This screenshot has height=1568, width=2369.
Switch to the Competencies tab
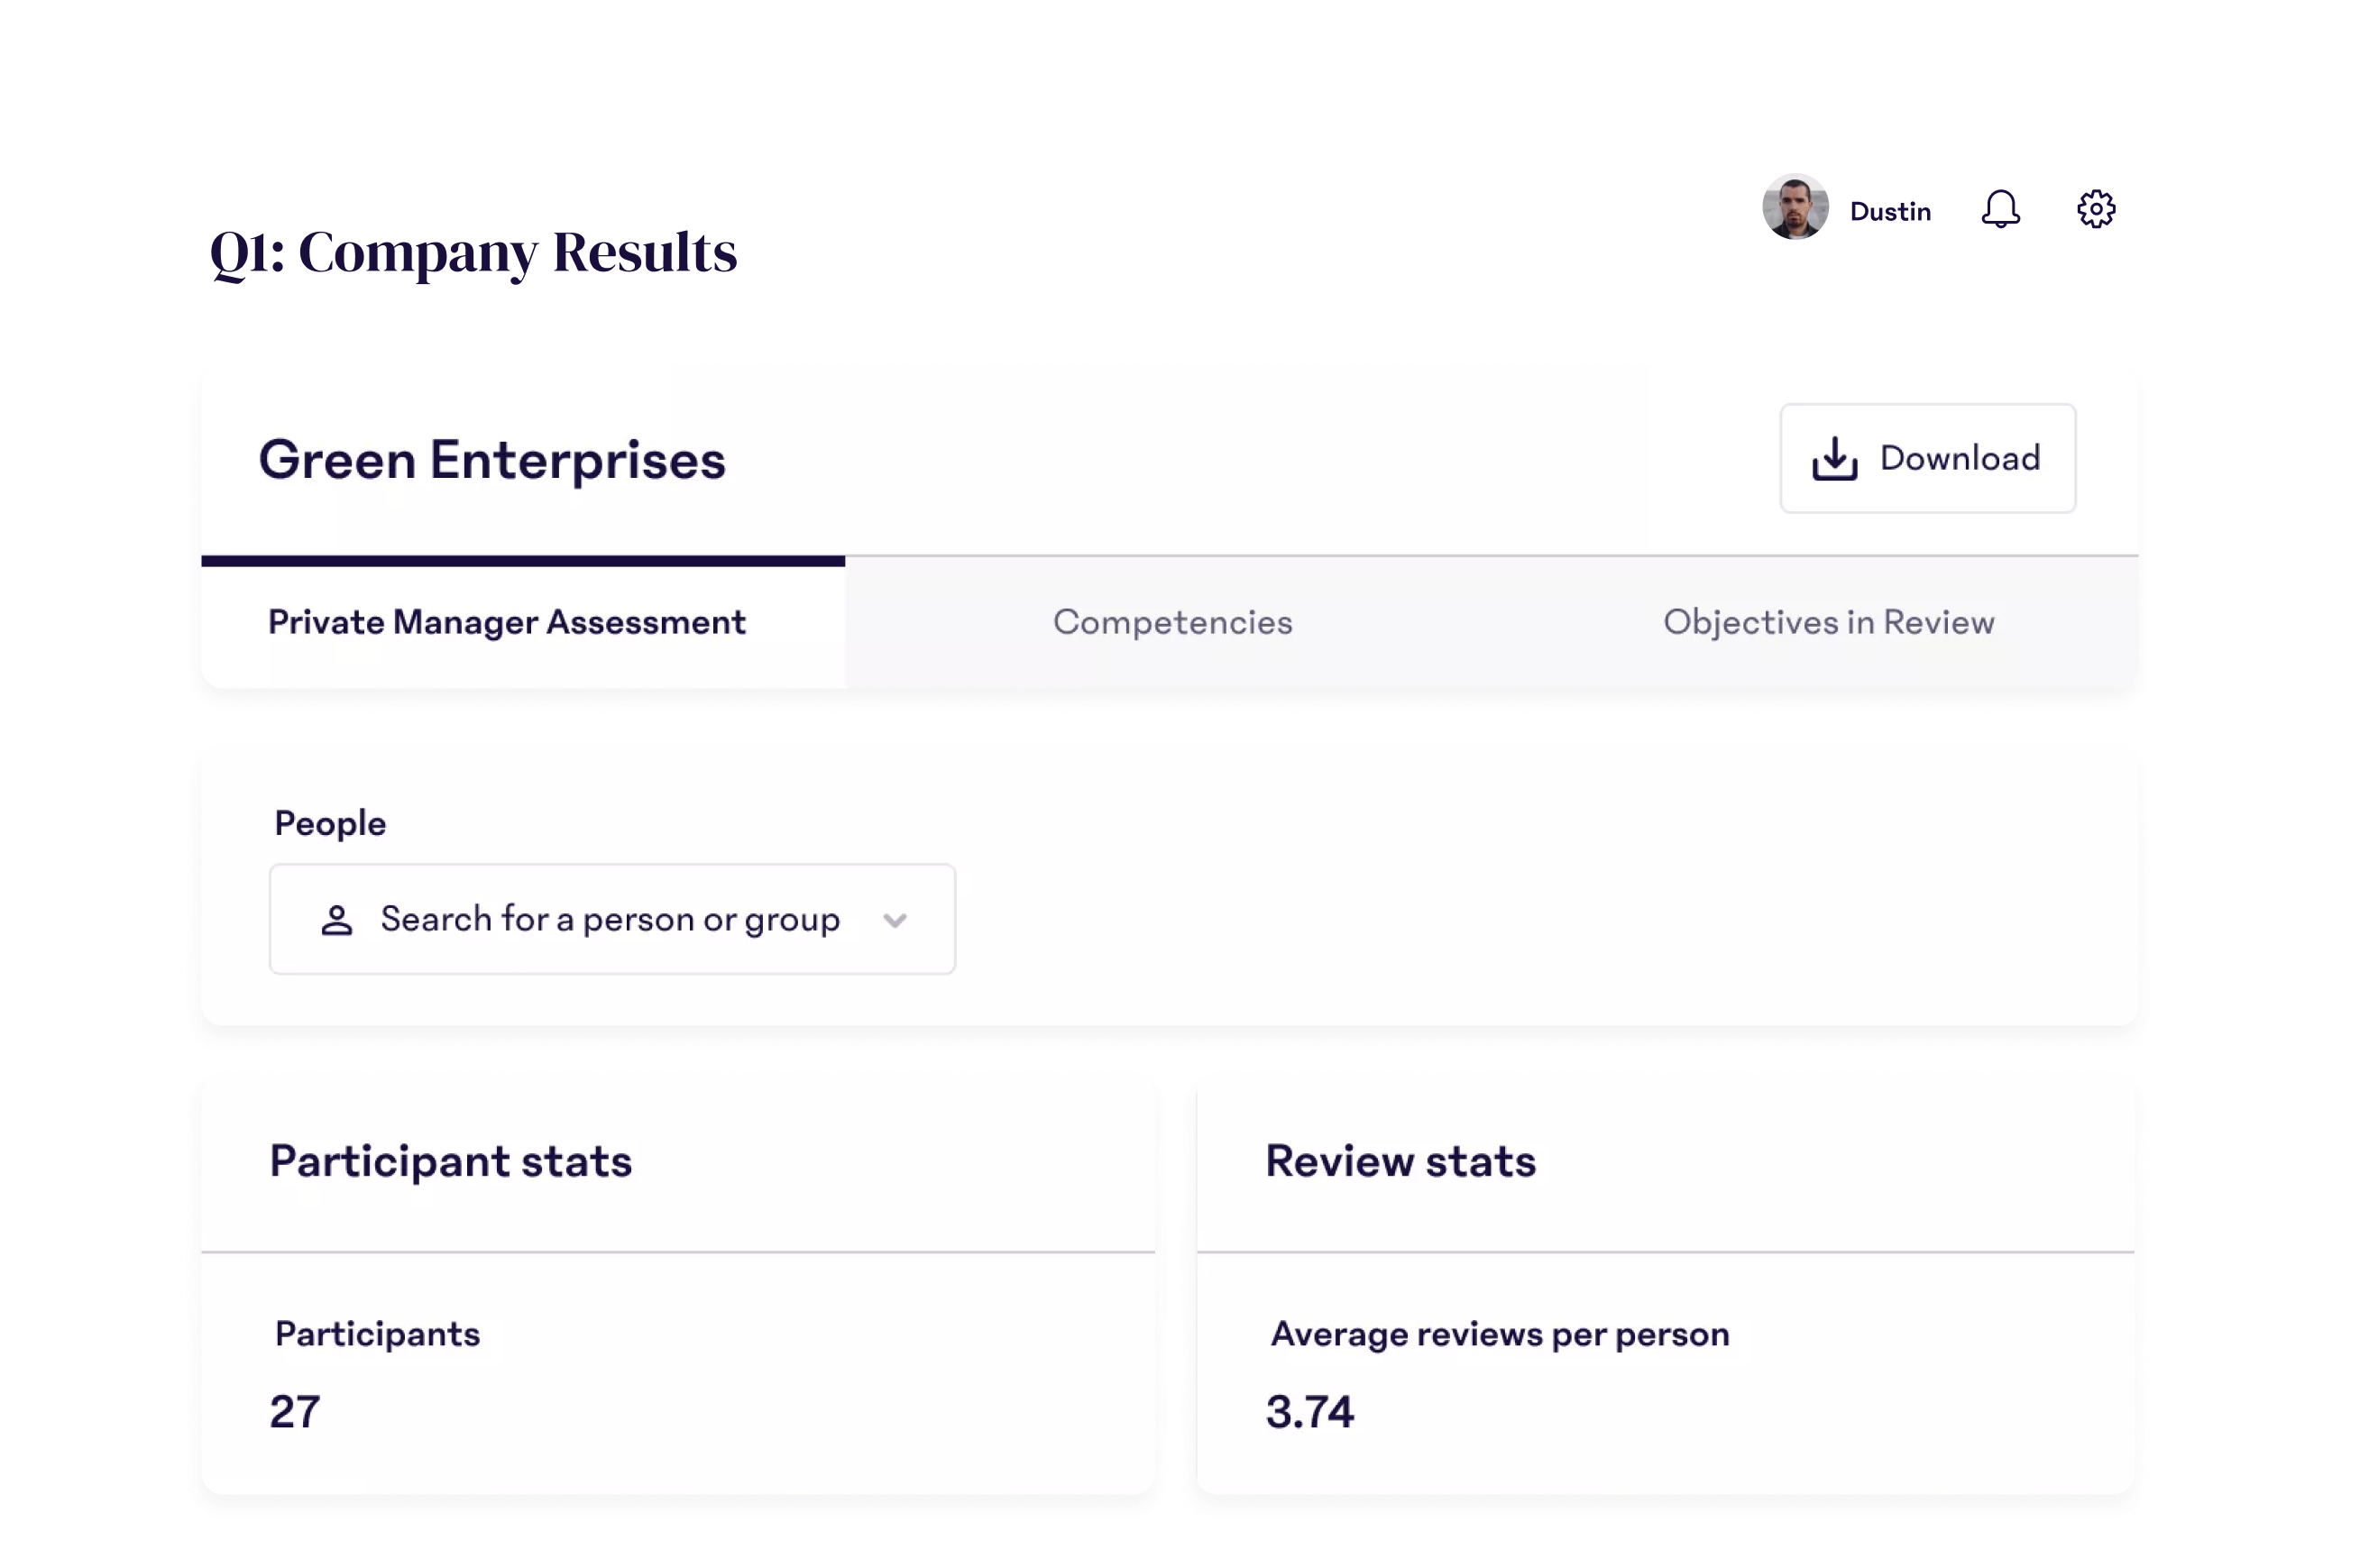point(1172,623)
